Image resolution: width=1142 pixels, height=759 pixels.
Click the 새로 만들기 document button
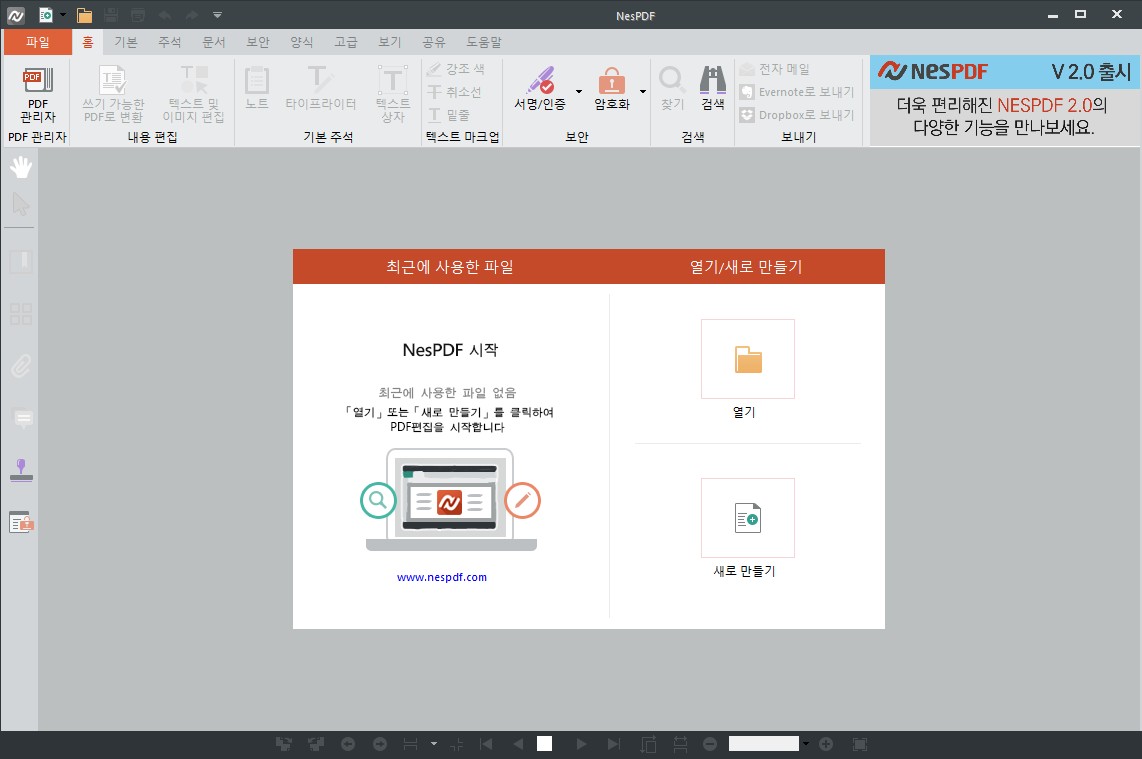747,518
